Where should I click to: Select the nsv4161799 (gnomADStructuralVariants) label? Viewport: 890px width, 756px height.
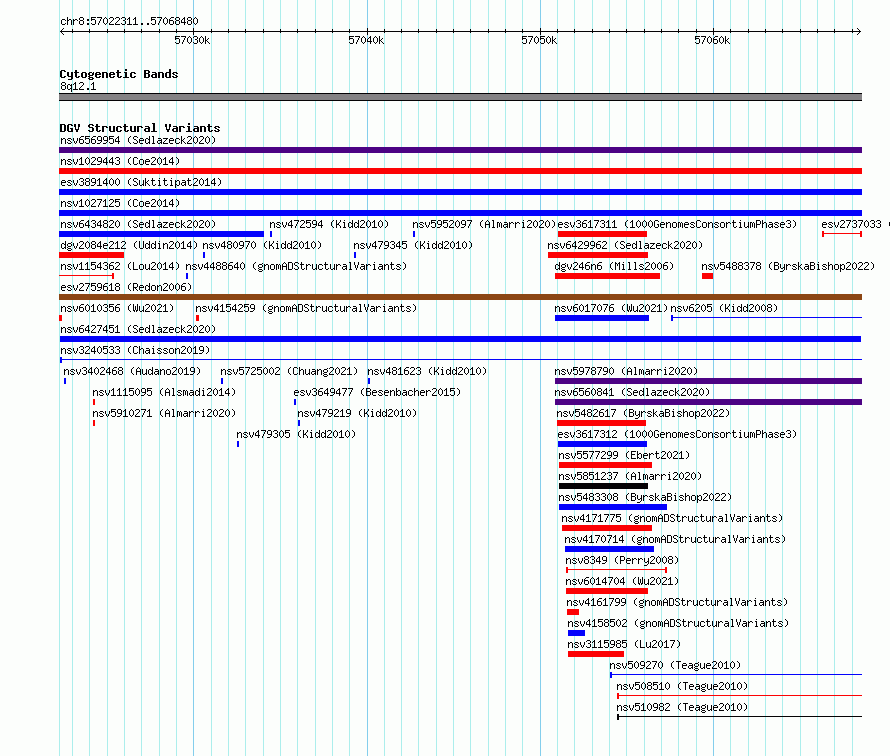click(677, 602)
